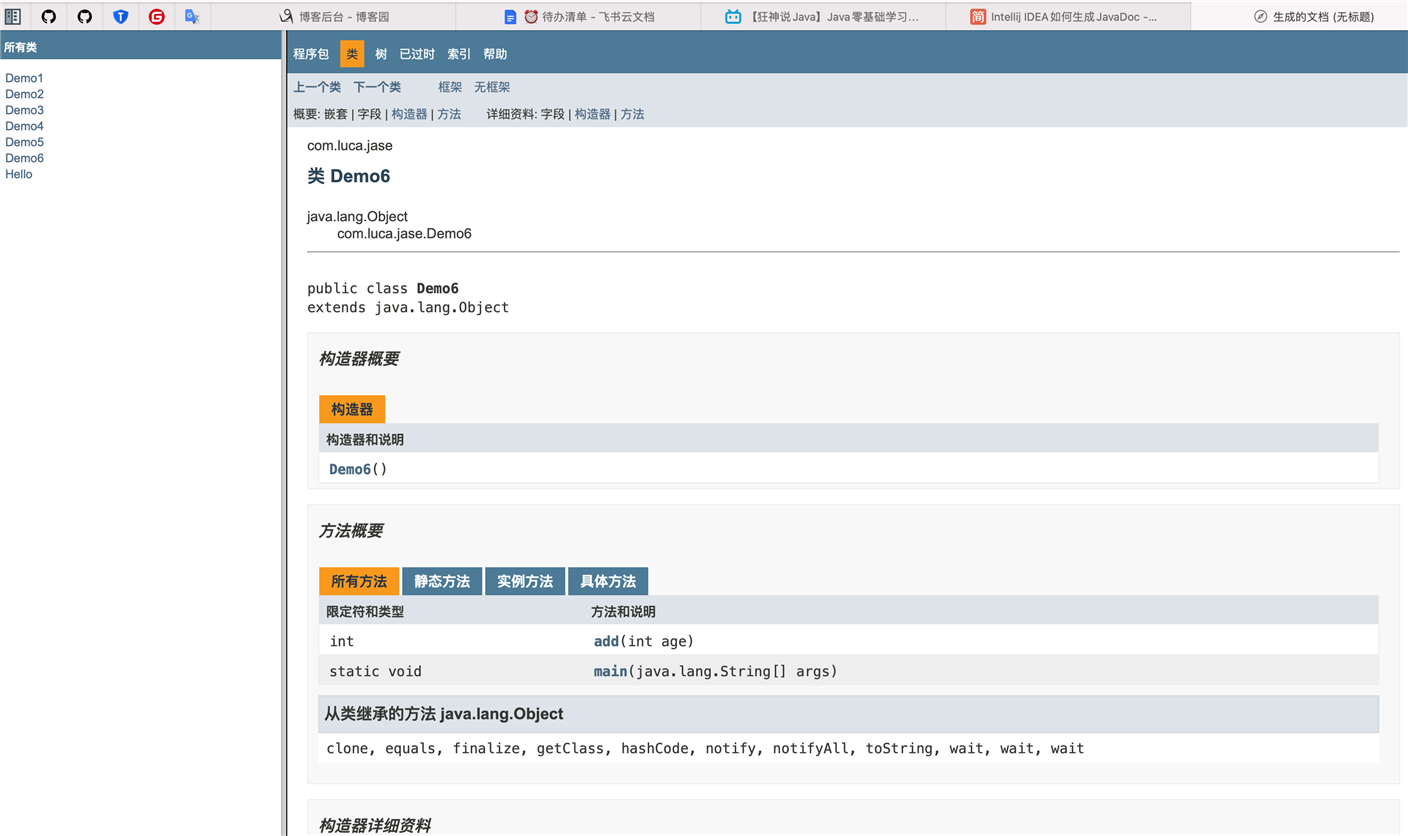Open Demo4 in the 所有类 list
This screenshot has height=836, width=1408.
[x=24, y=126]
